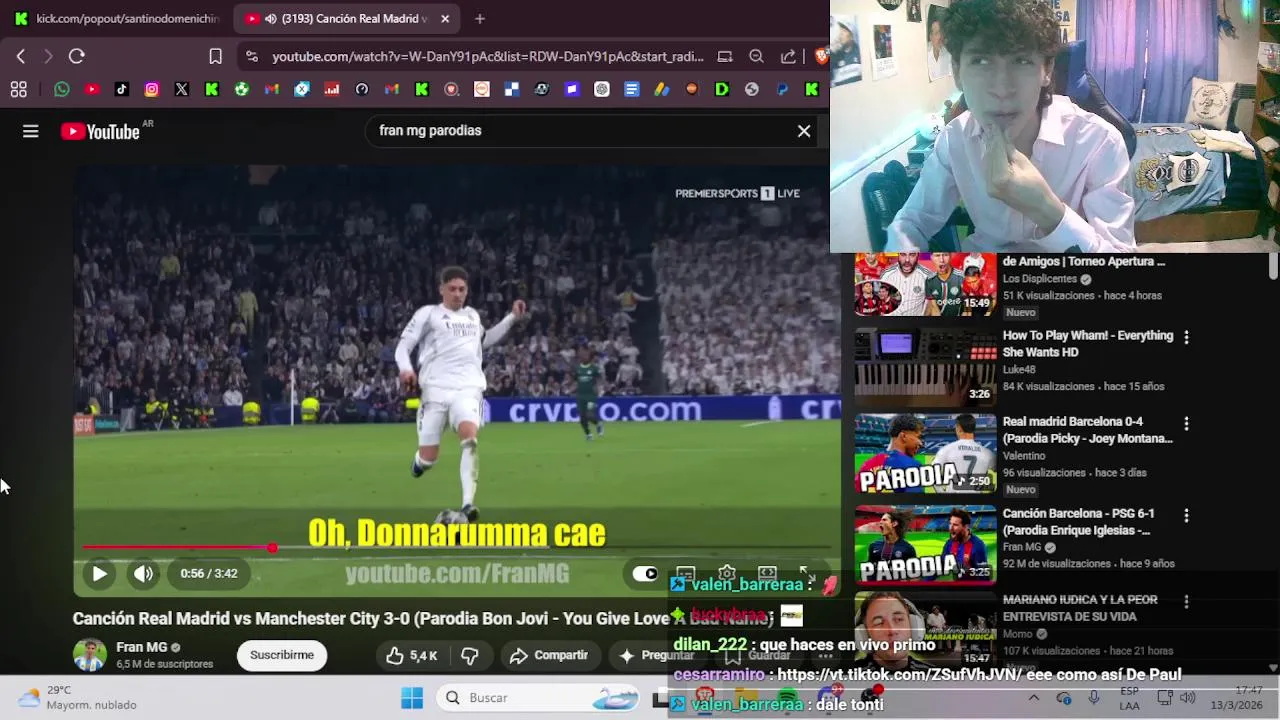Open the Google Docs bookmark
1280x720 pixels.
point(632,89)
